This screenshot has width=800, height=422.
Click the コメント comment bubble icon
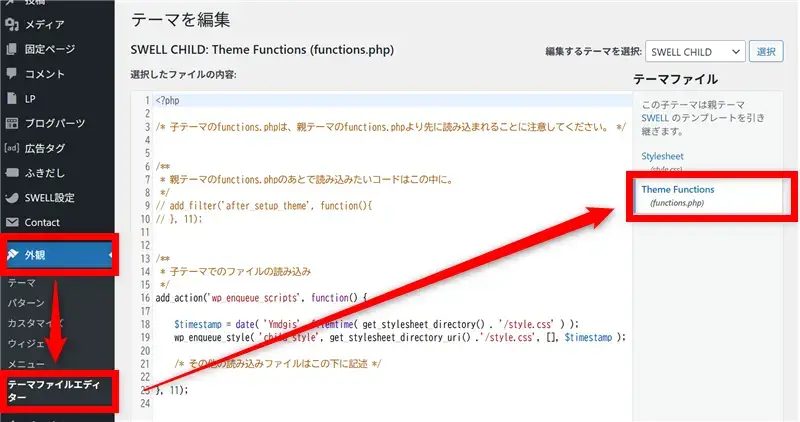(x=12, y=73)
